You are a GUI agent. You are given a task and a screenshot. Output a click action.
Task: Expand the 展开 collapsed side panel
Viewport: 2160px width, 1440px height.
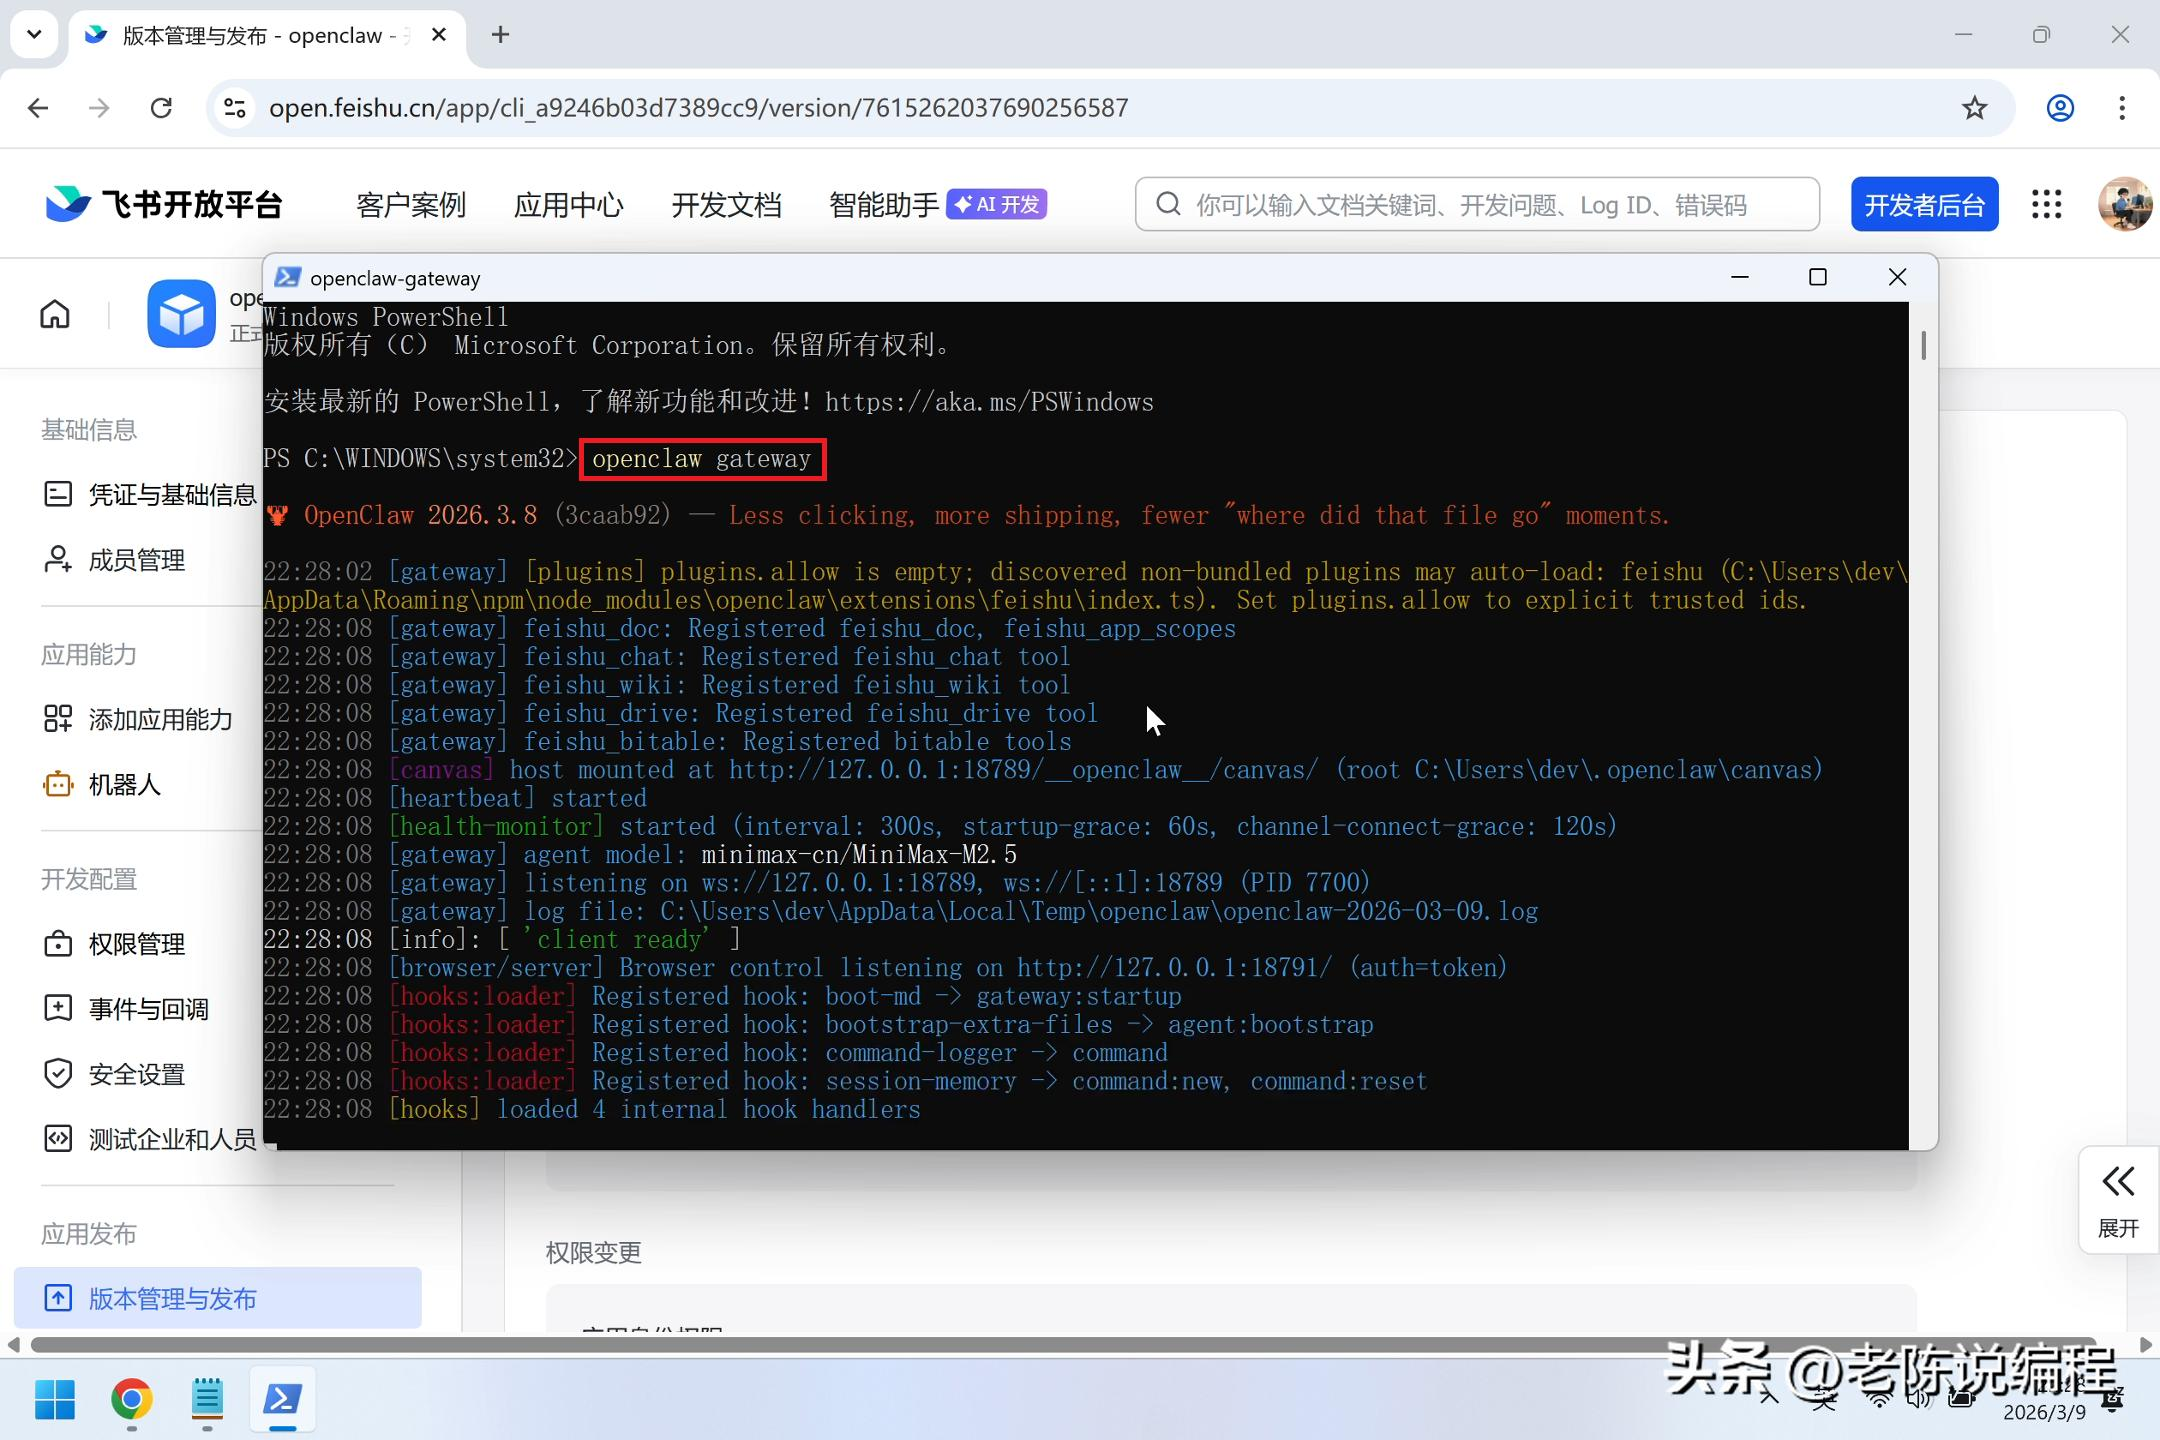point(2118,1200)
